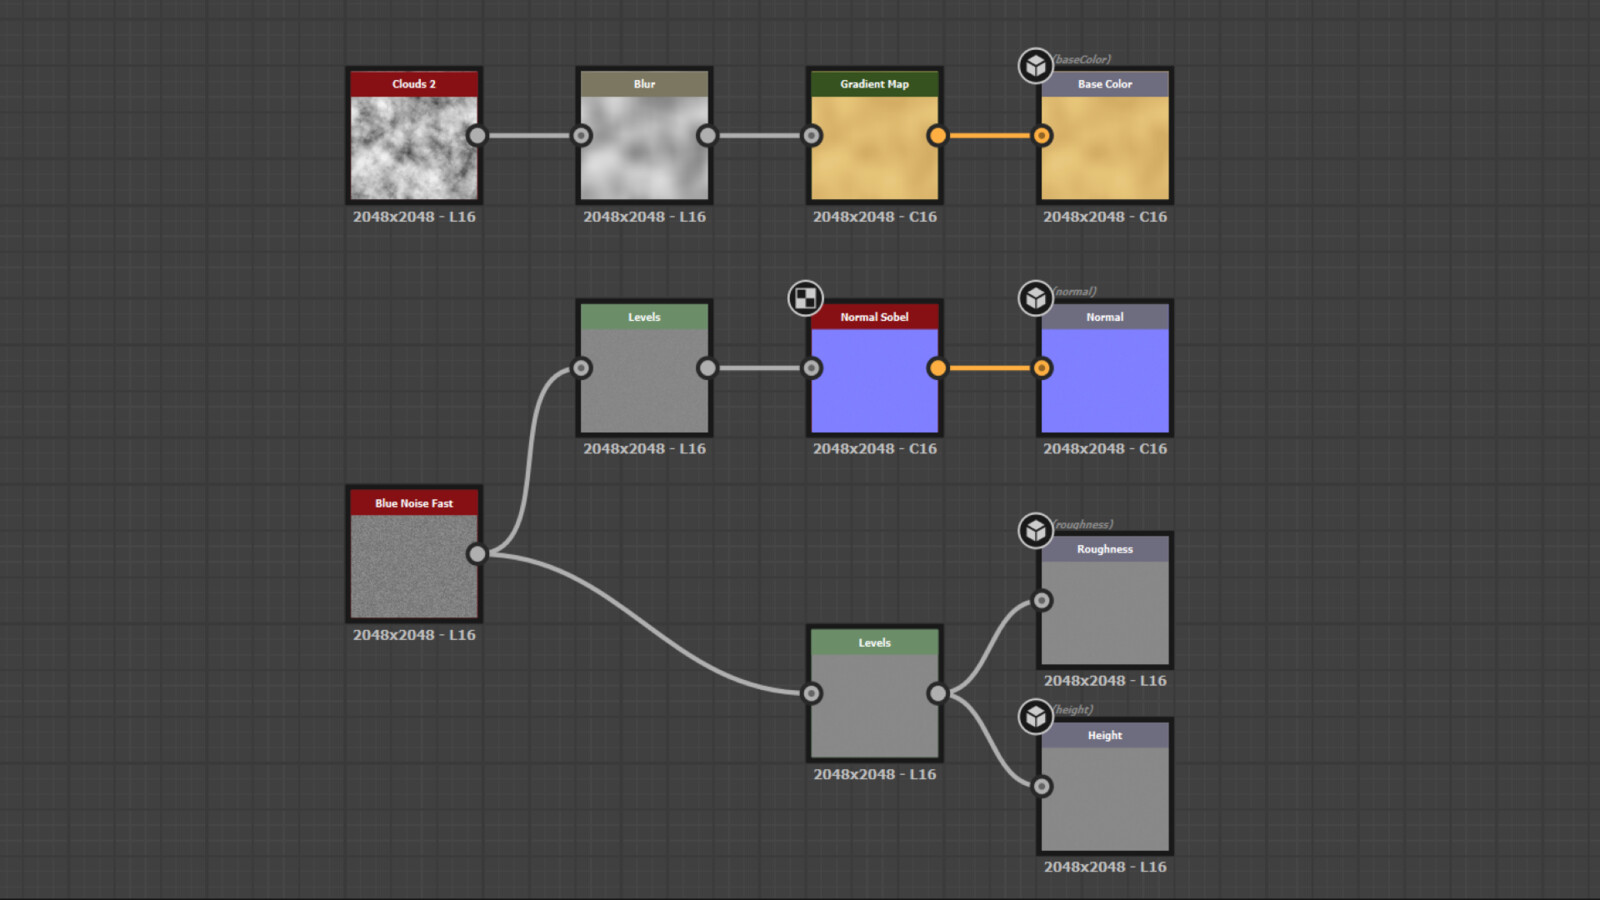Image resolution: width=1600 pixels, height=900 pixels.
Task: Click the Normal Sobel input connector
Action: point(812,368)
